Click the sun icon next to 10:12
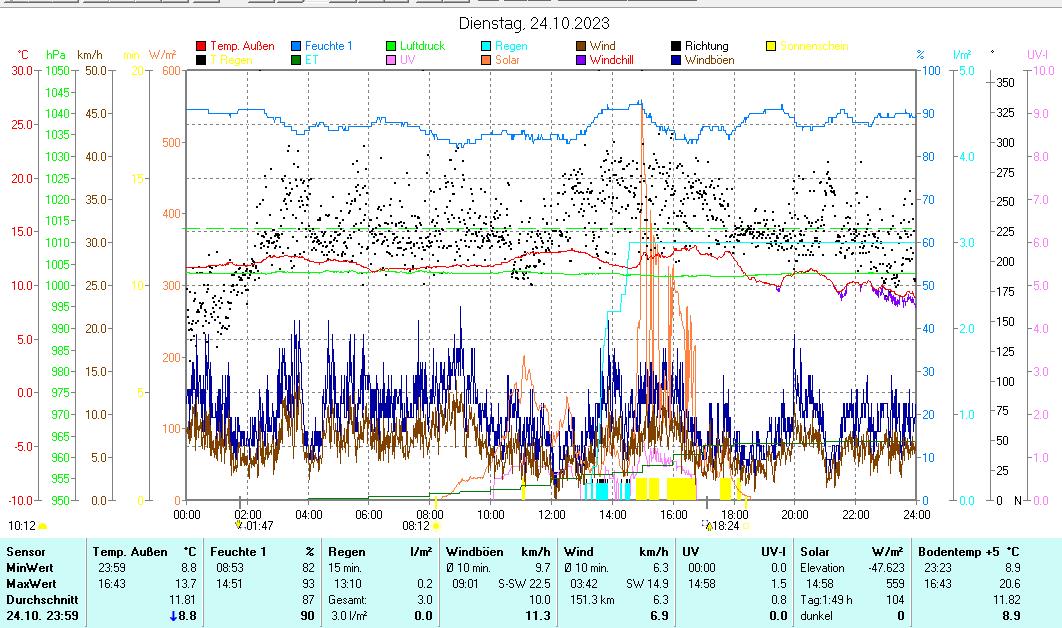The image size is (1062, 628). coord(43,526)
